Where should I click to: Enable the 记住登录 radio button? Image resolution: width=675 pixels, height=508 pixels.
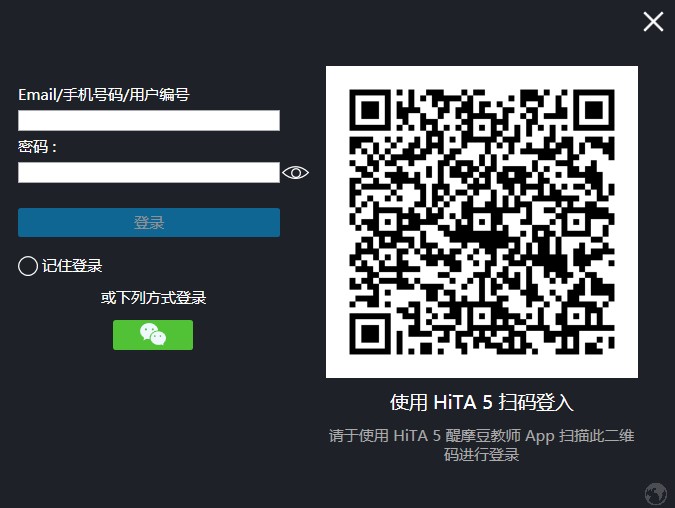pyautogui.click(x=28, y=266)
